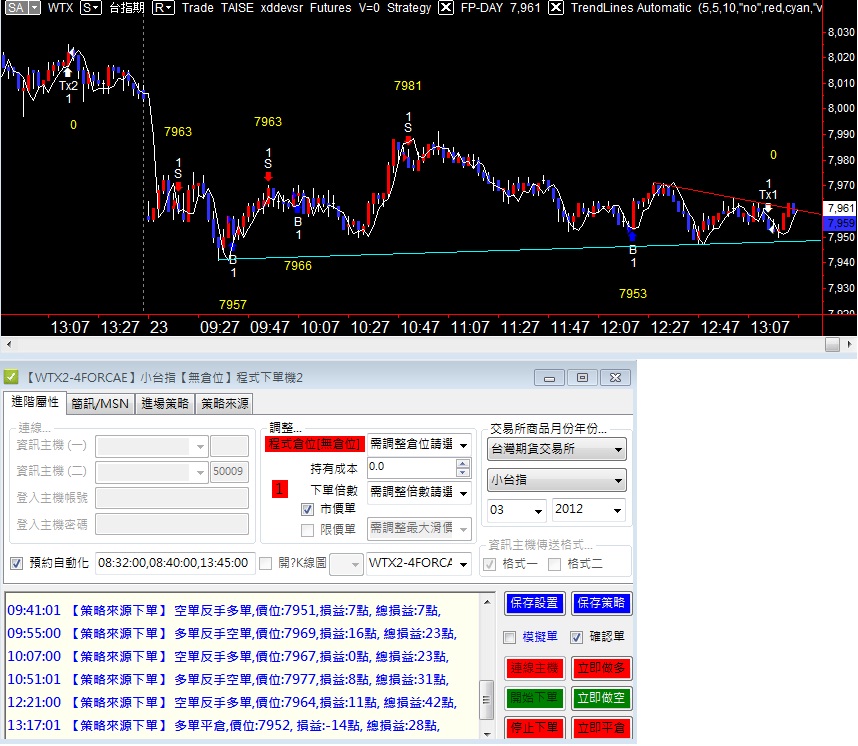Image resolution: width=858 pixels, height=746 pixels.
Task: Toggle the 格式二 checkbox
Action: 554,564
